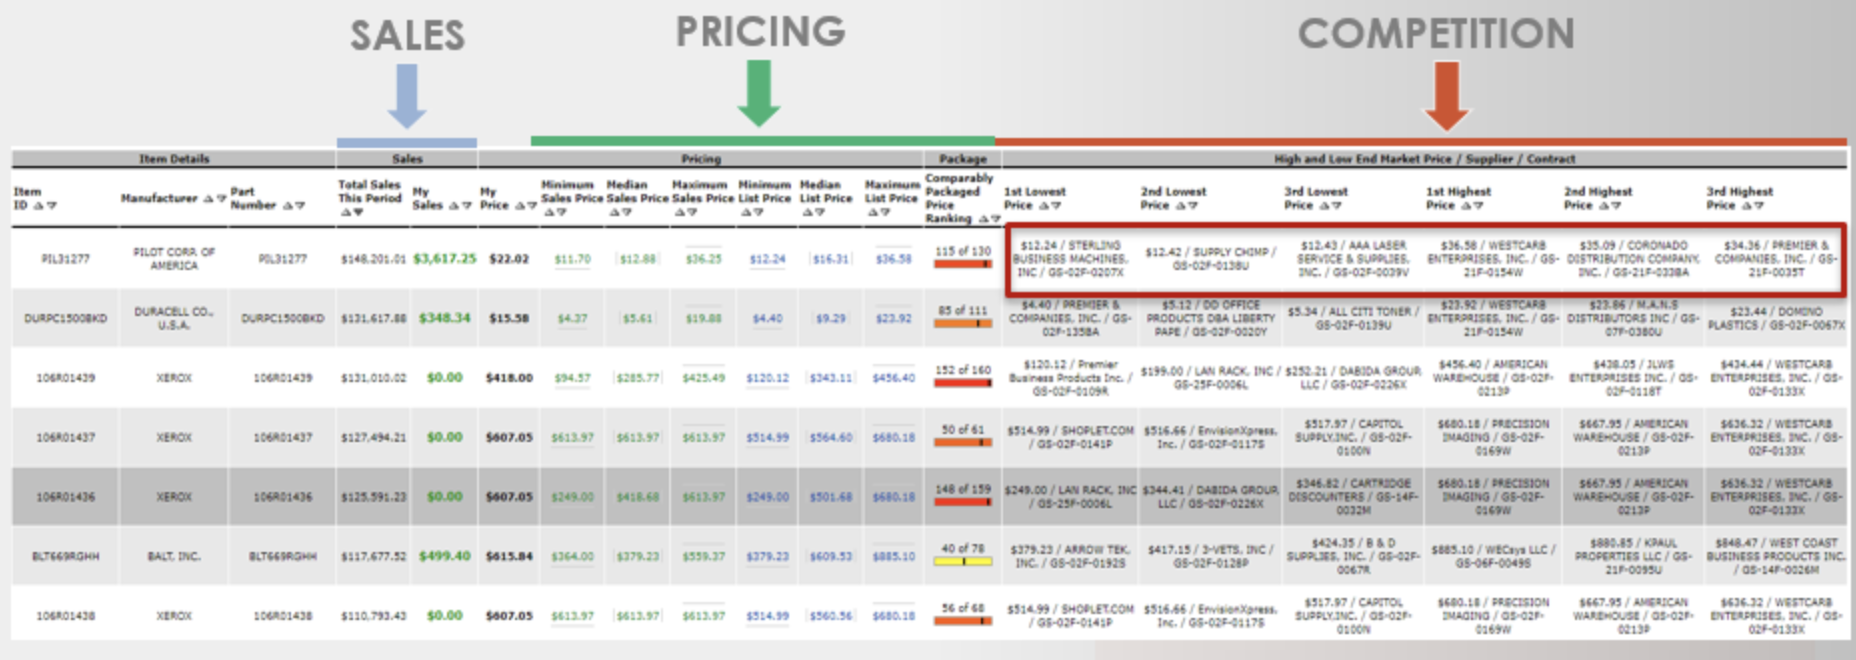Sort My Price column descending

(531, 206)
